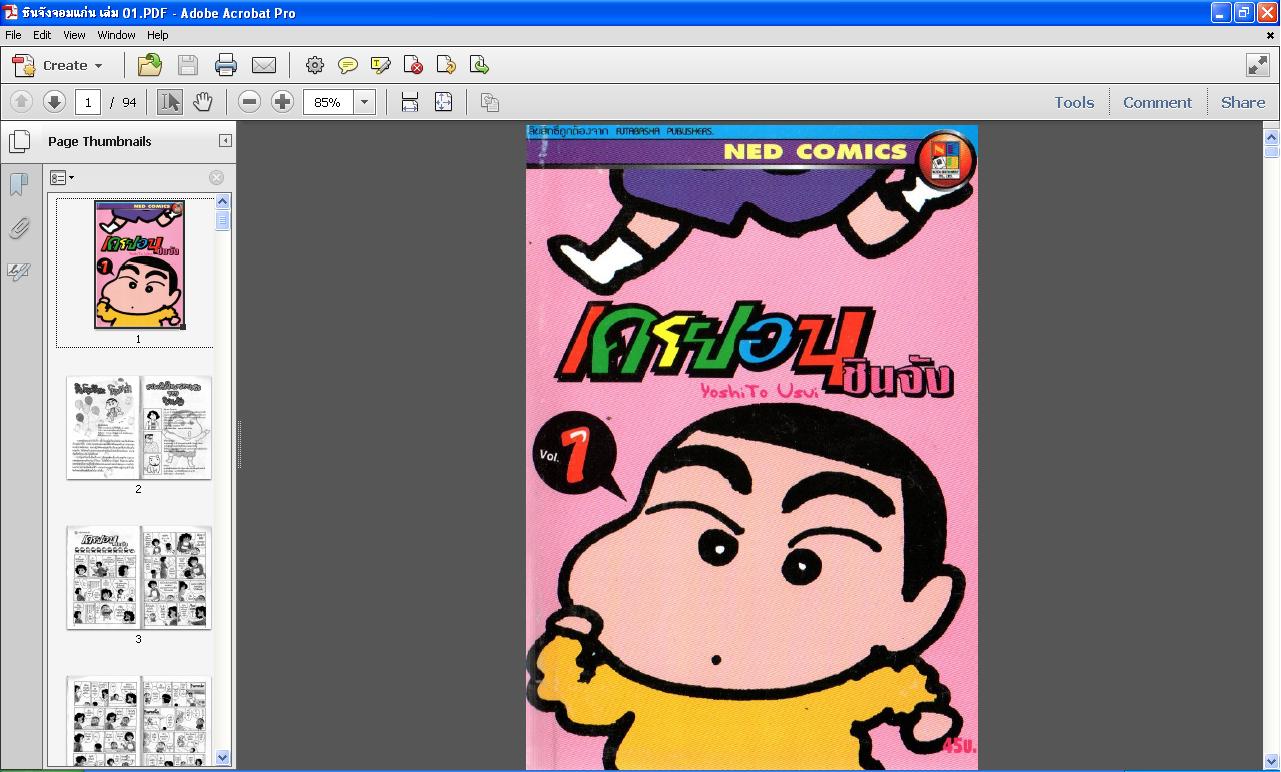Screen dimensions: 1281x772
Task: Delete page with the red X icon
Action: [413, 65]
